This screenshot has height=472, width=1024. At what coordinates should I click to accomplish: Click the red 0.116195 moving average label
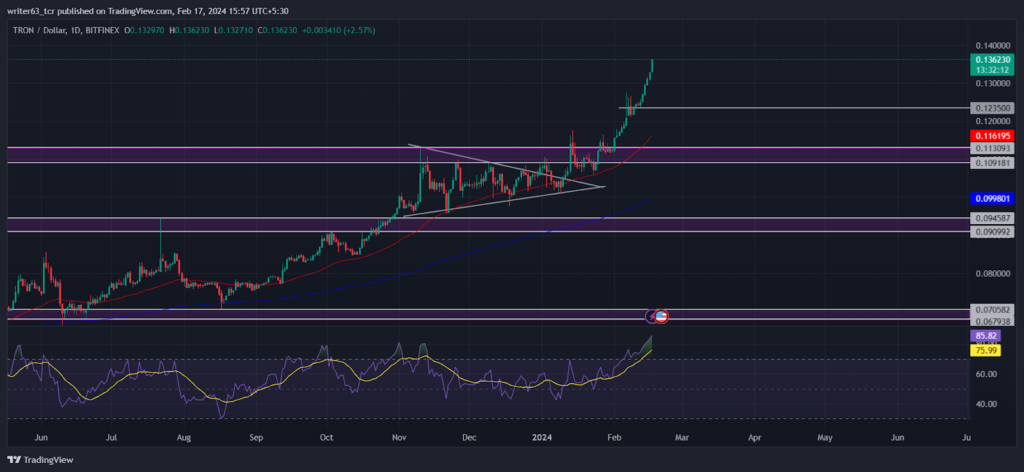tap(991, 136)
